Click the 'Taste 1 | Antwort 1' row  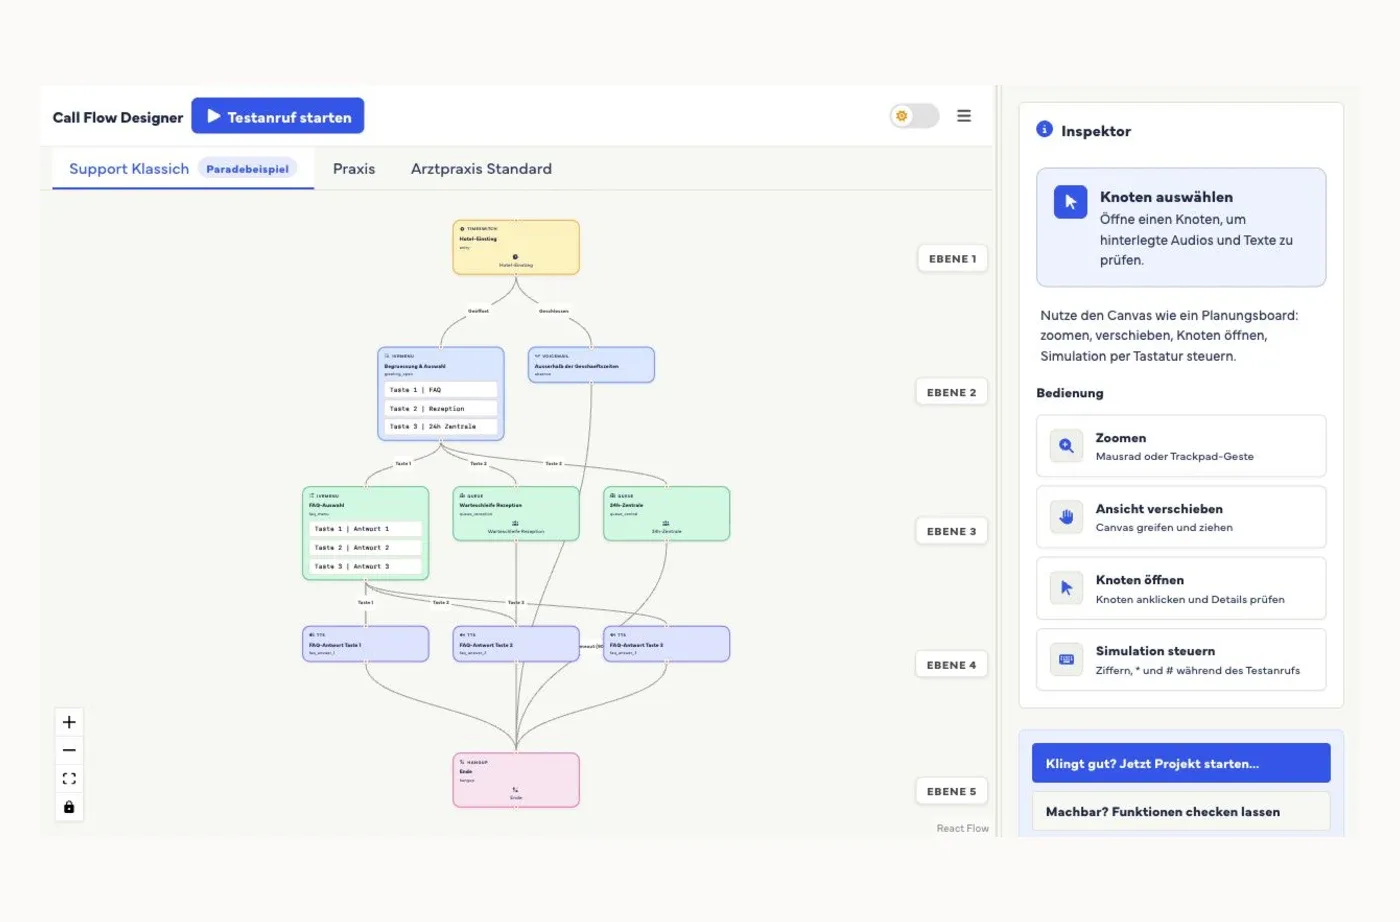coord(366,529)
